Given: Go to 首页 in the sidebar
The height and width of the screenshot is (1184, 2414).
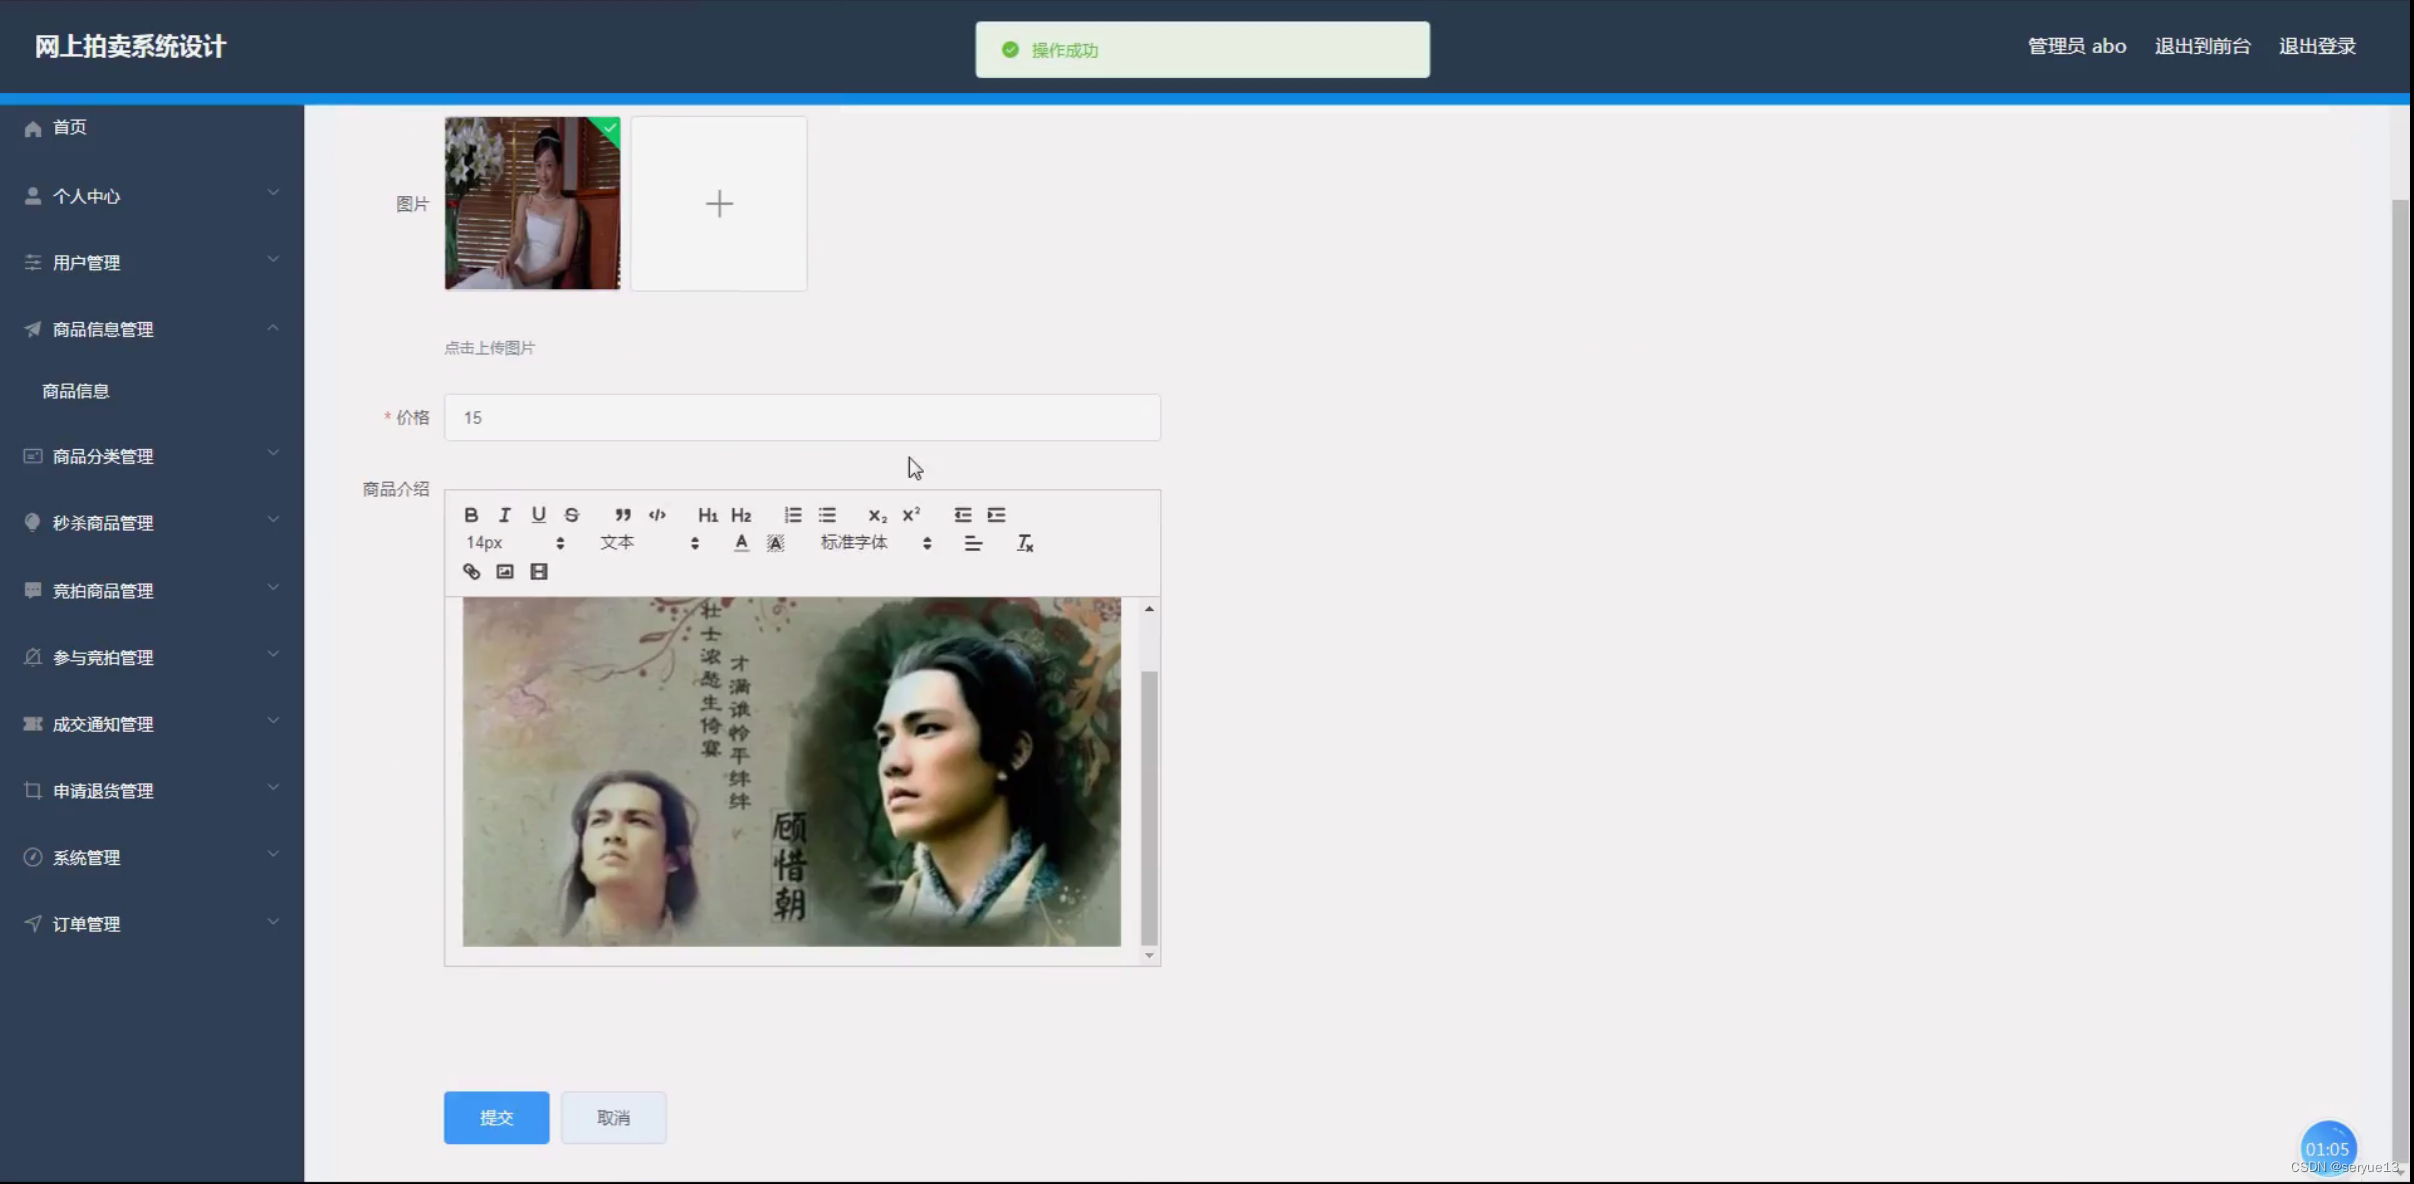Looking at the screenshot, I should [152, 128].
